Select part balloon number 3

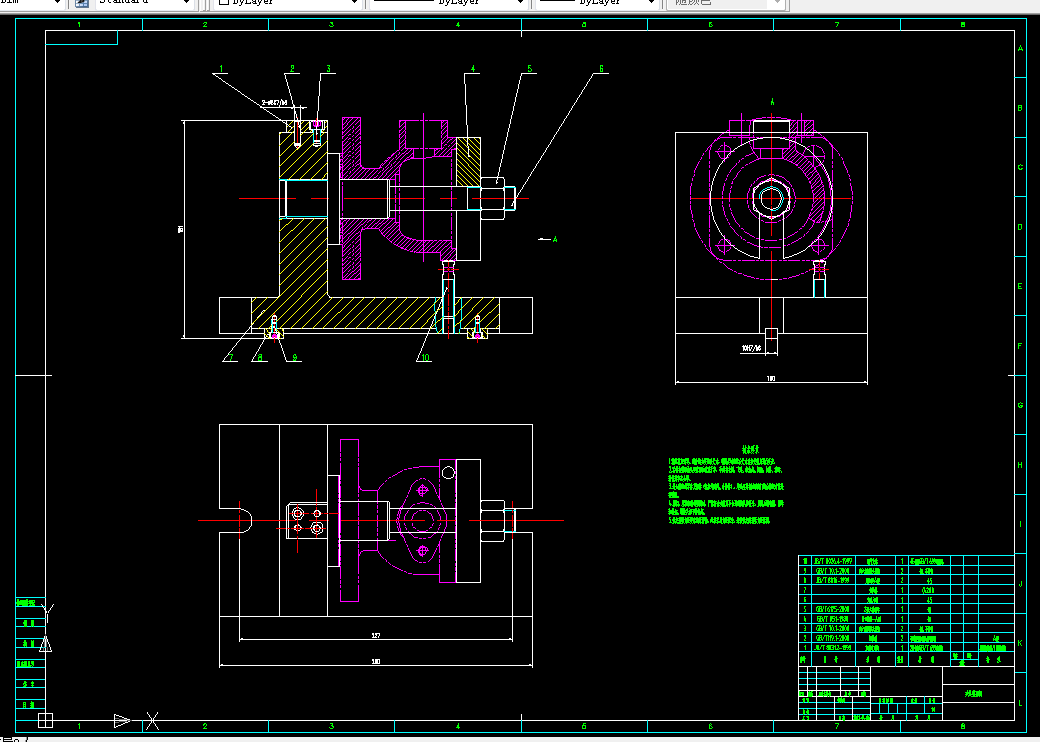pyautogui.click(x=328, y=69)
